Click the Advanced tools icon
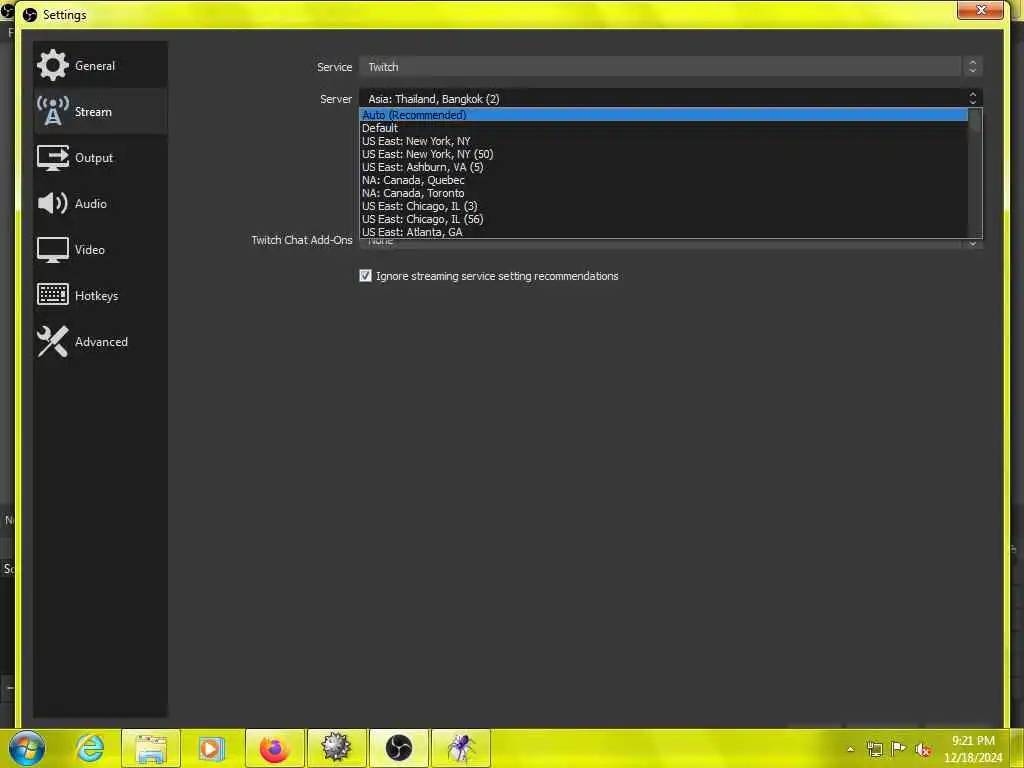This screenshot has height=768, width=1024. click(53, 342)
